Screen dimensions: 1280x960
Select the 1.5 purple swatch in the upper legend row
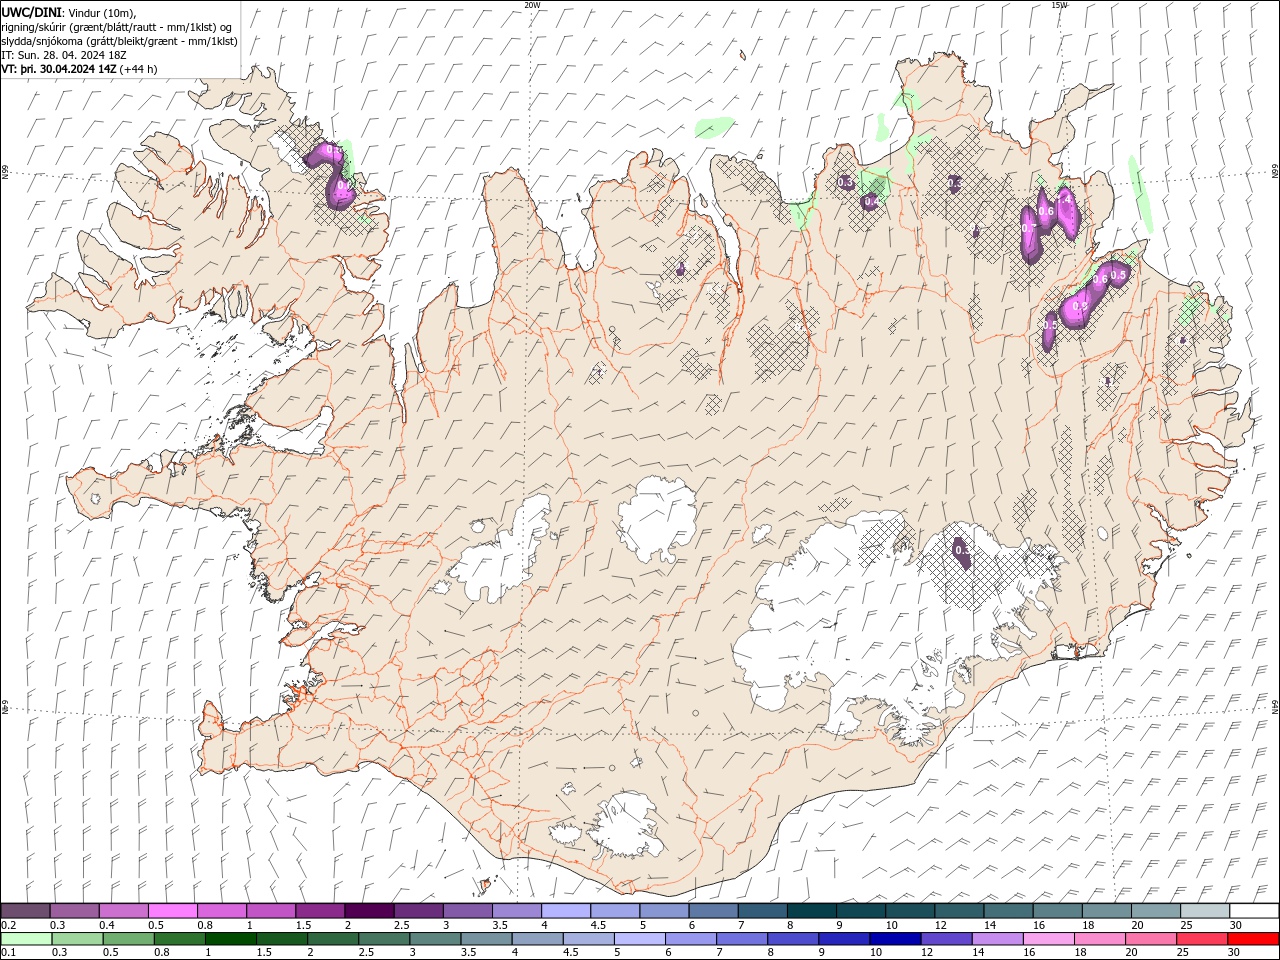319,910
